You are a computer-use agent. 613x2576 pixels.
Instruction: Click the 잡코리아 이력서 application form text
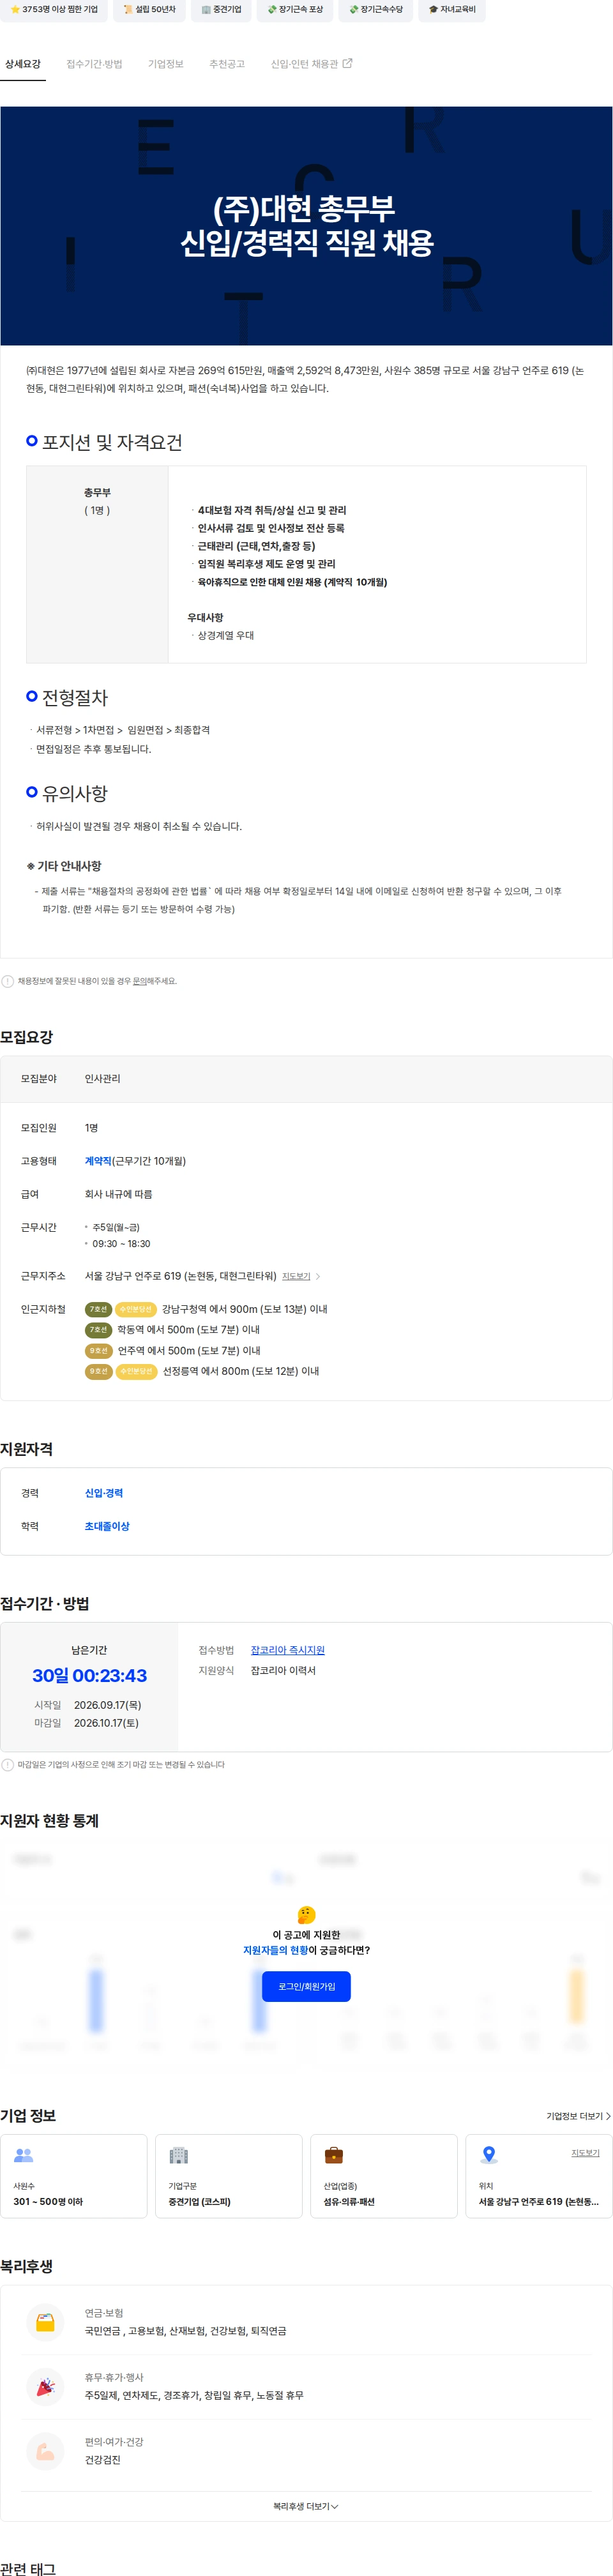[x=283, y=1671]
